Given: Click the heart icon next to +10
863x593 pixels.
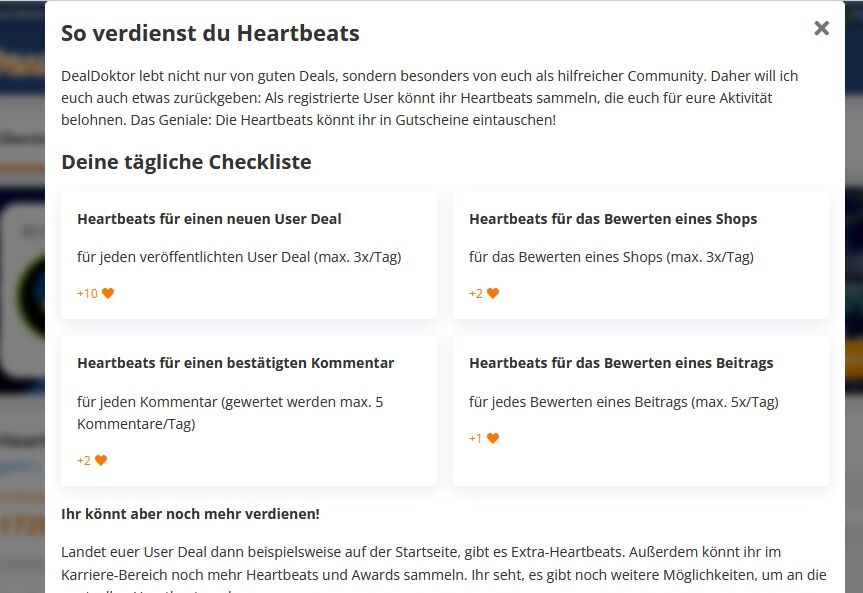Looking at the screenshot, I should pos(108,293).
